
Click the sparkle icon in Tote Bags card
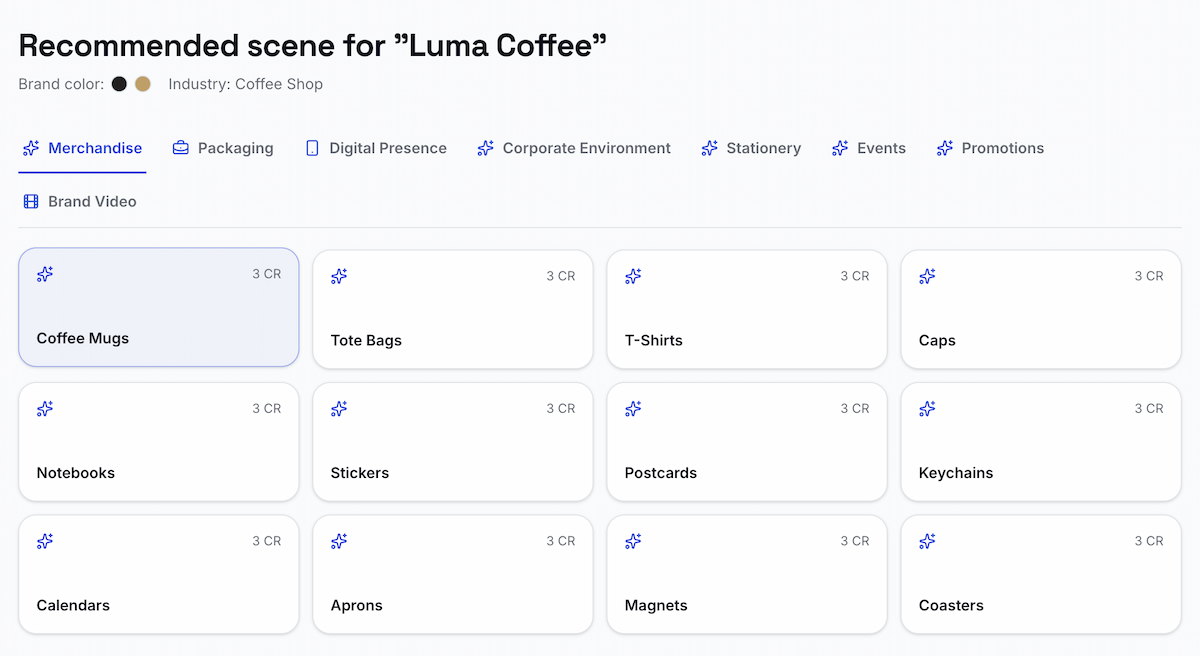point(339,276)
